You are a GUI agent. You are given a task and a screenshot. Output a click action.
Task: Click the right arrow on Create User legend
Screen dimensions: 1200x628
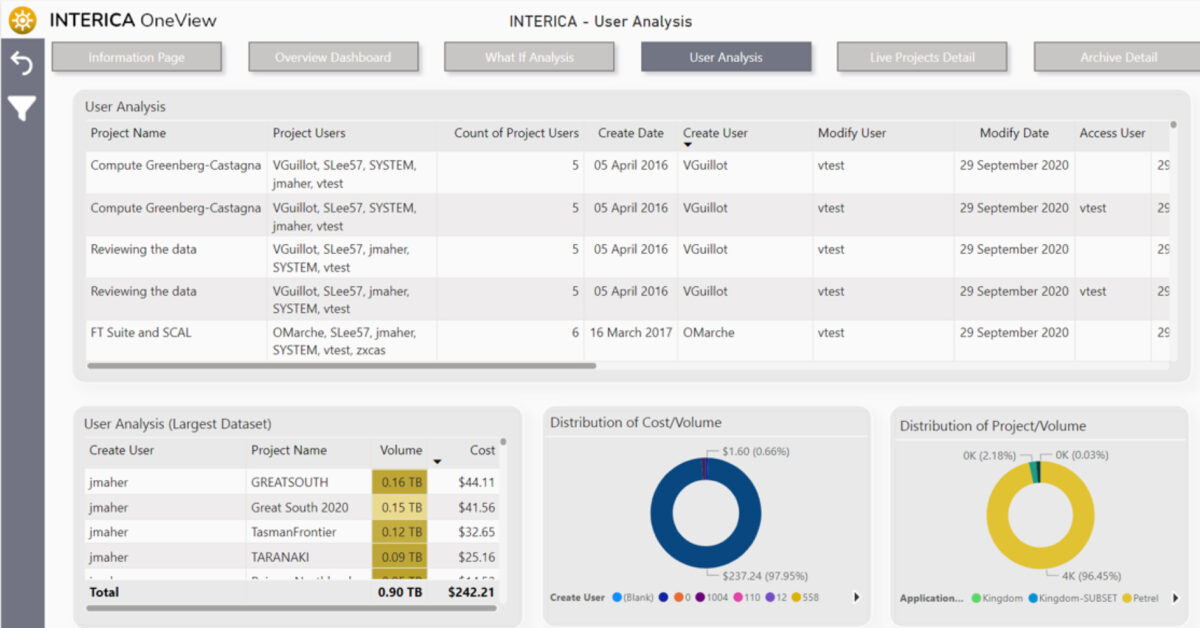(x=857, y=597)
